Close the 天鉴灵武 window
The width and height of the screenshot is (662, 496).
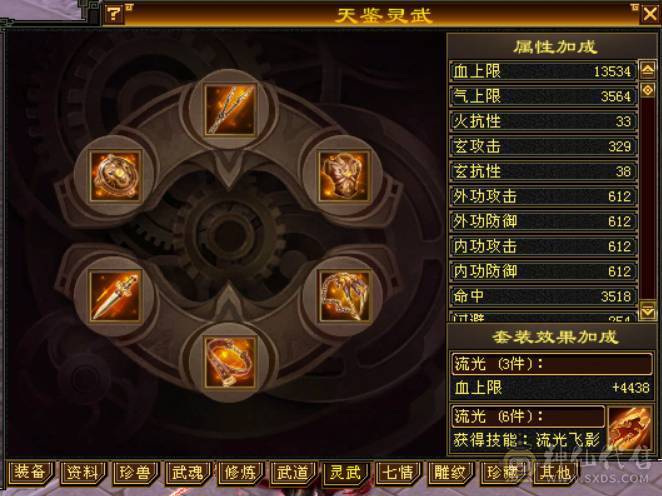click(650, 14)
